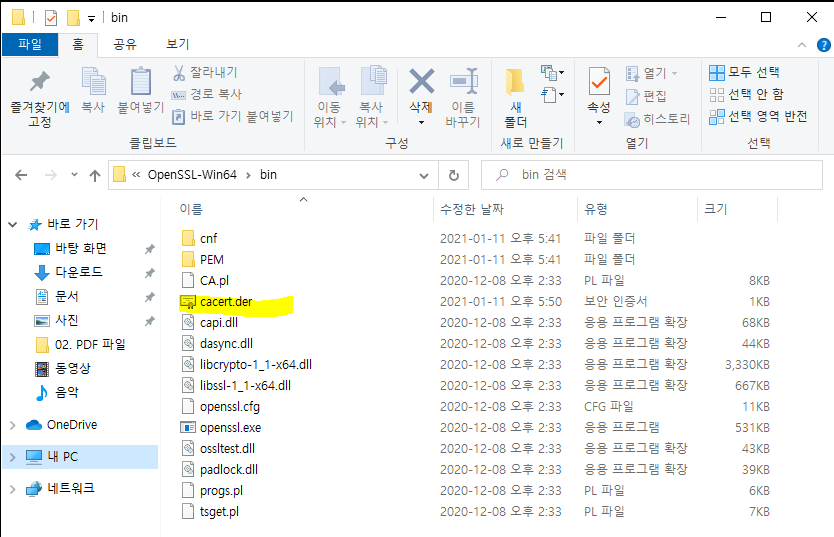Open easy access dropdown in 새로 만들기
The height and width of the screenshot is (537, 834).
(553, 95)
